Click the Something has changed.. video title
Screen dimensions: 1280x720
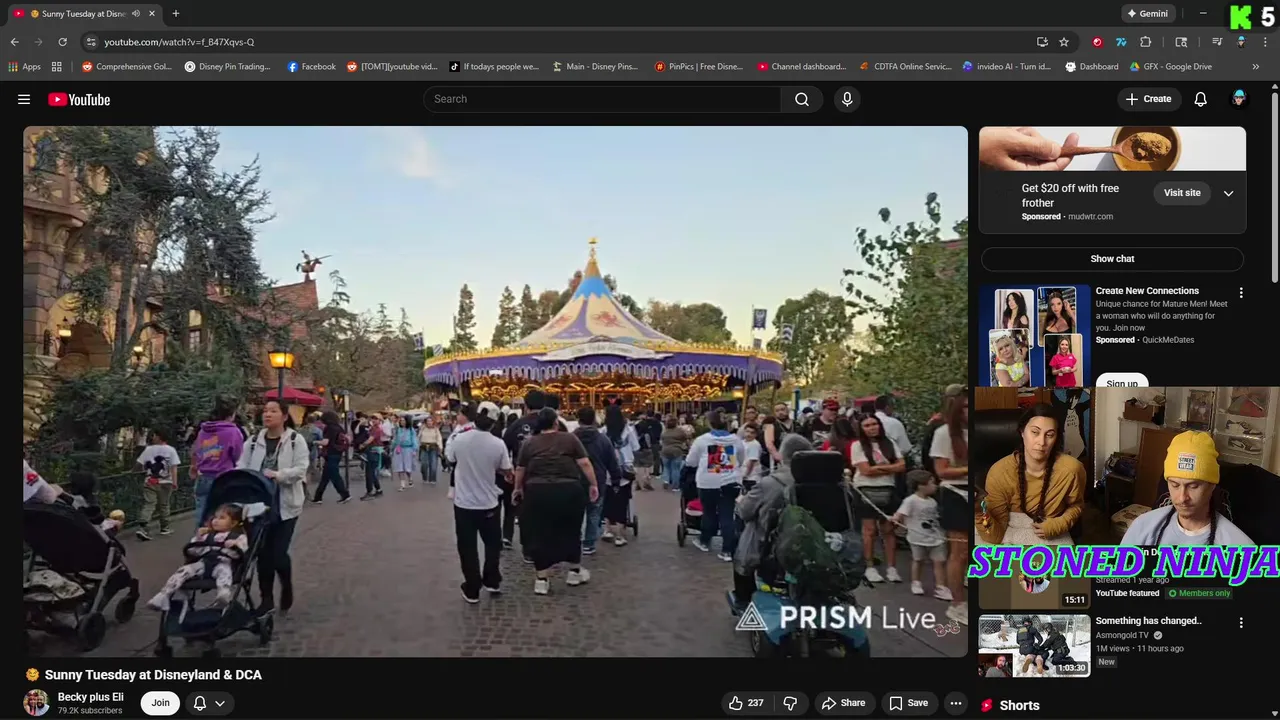tap(1148, 621)
